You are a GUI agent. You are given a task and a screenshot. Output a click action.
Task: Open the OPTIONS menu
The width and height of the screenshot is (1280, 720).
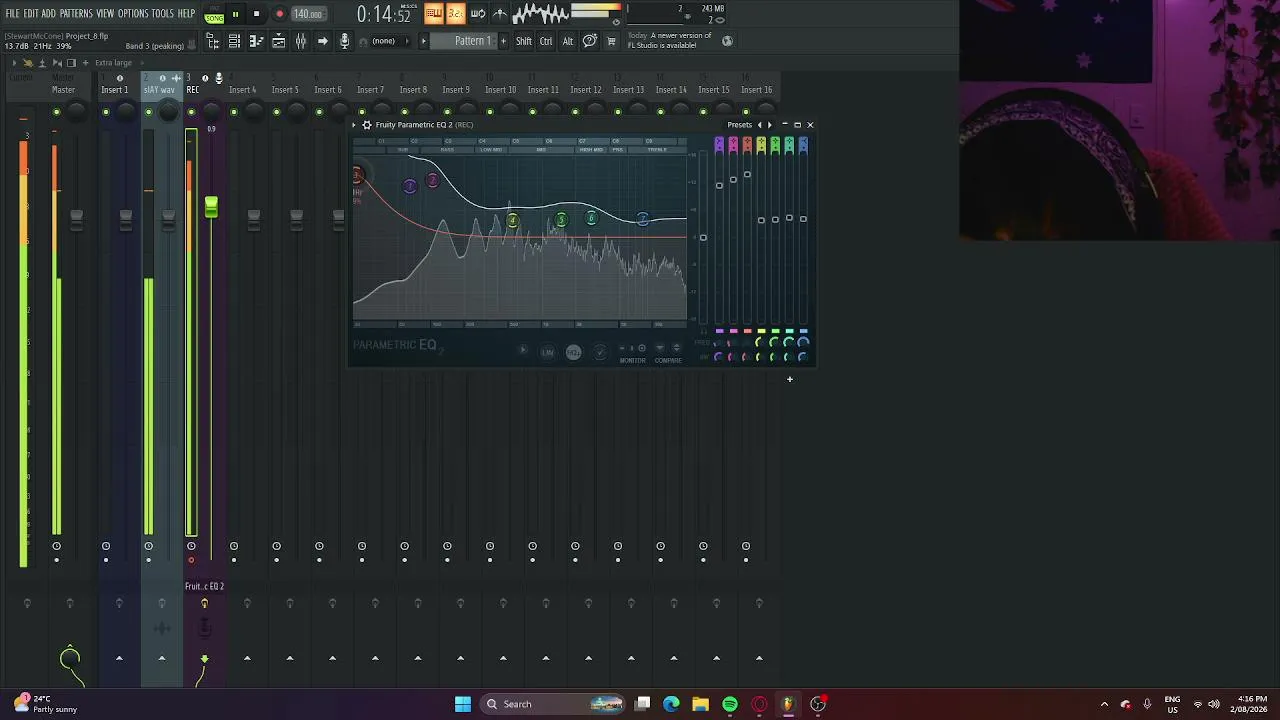[133, 14]
